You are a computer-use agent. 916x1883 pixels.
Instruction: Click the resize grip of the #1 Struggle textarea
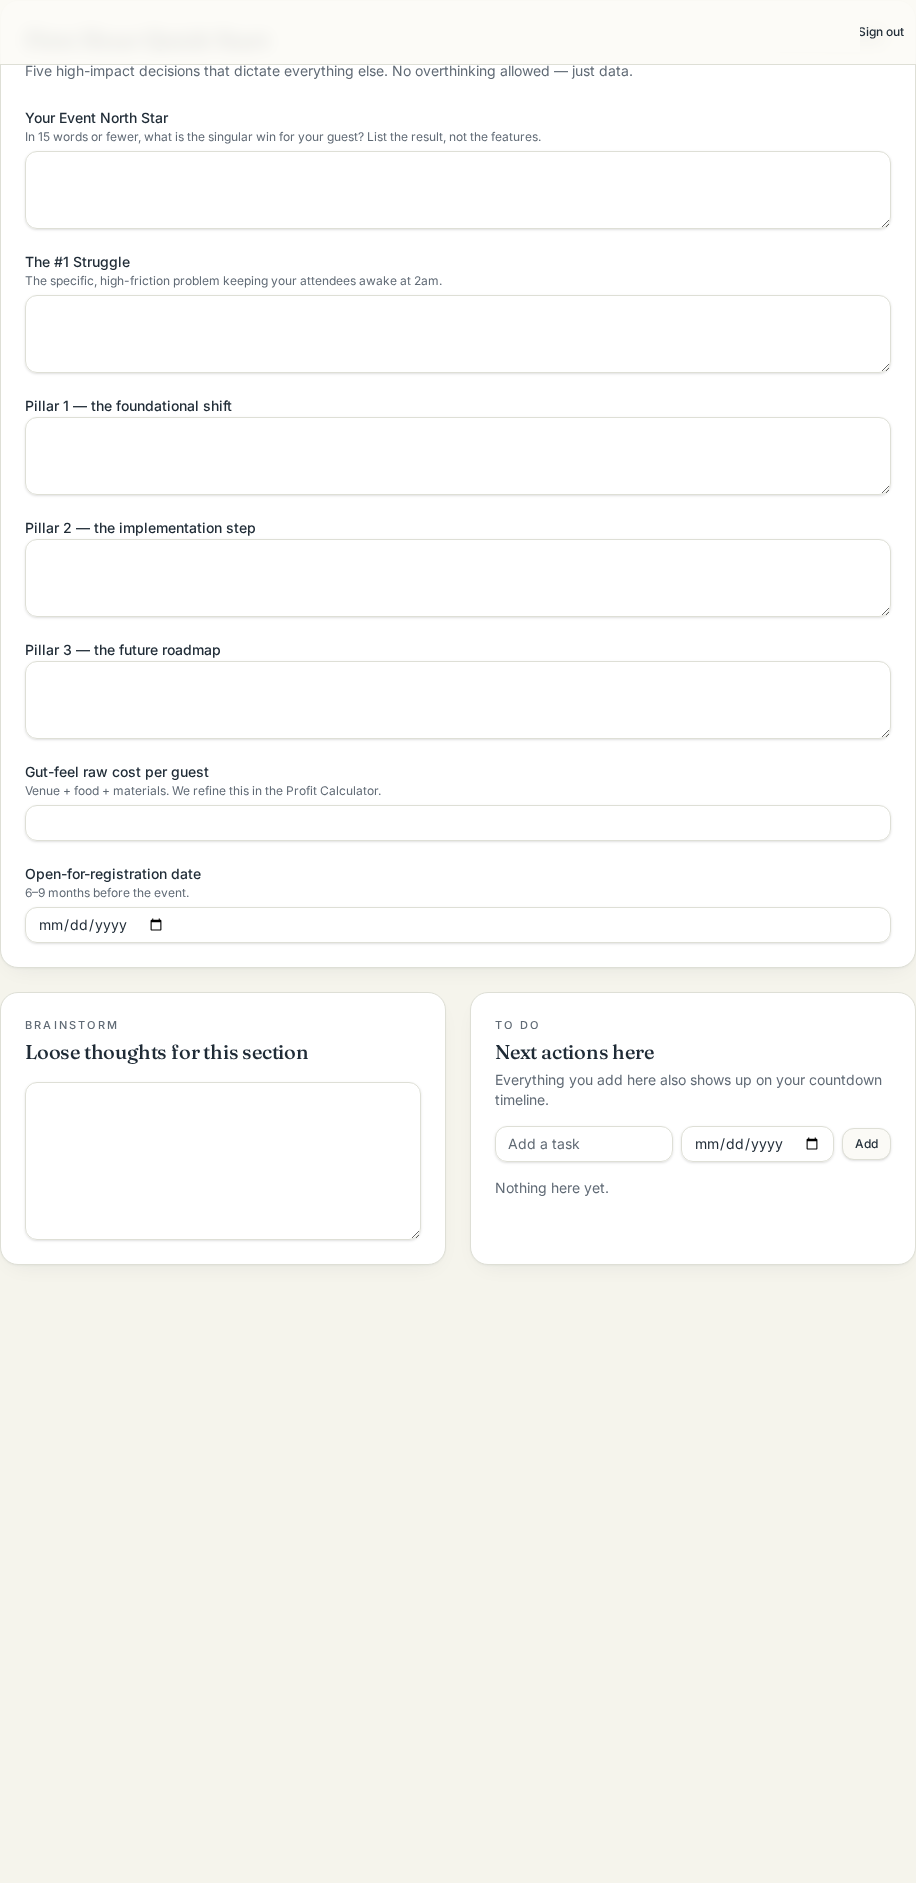(885, 367)
